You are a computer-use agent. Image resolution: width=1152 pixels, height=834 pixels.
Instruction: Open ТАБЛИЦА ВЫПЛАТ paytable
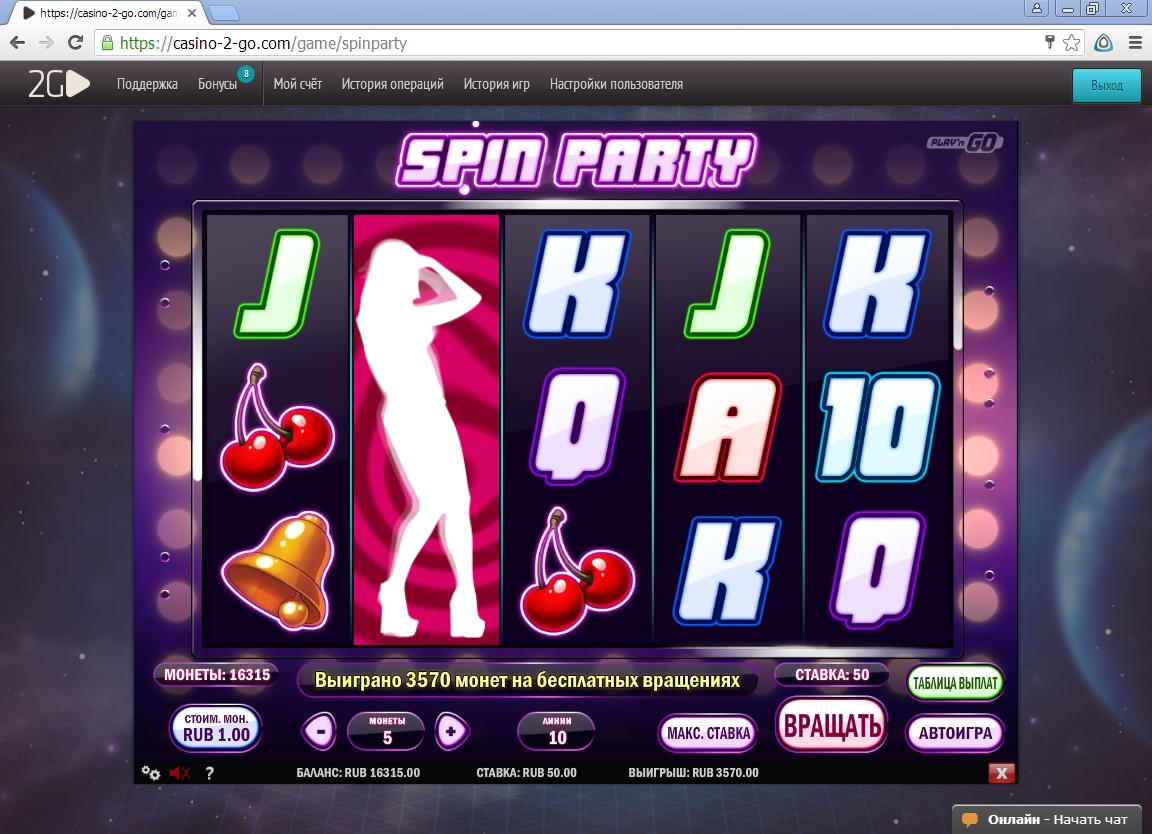(x=954, y=683)
